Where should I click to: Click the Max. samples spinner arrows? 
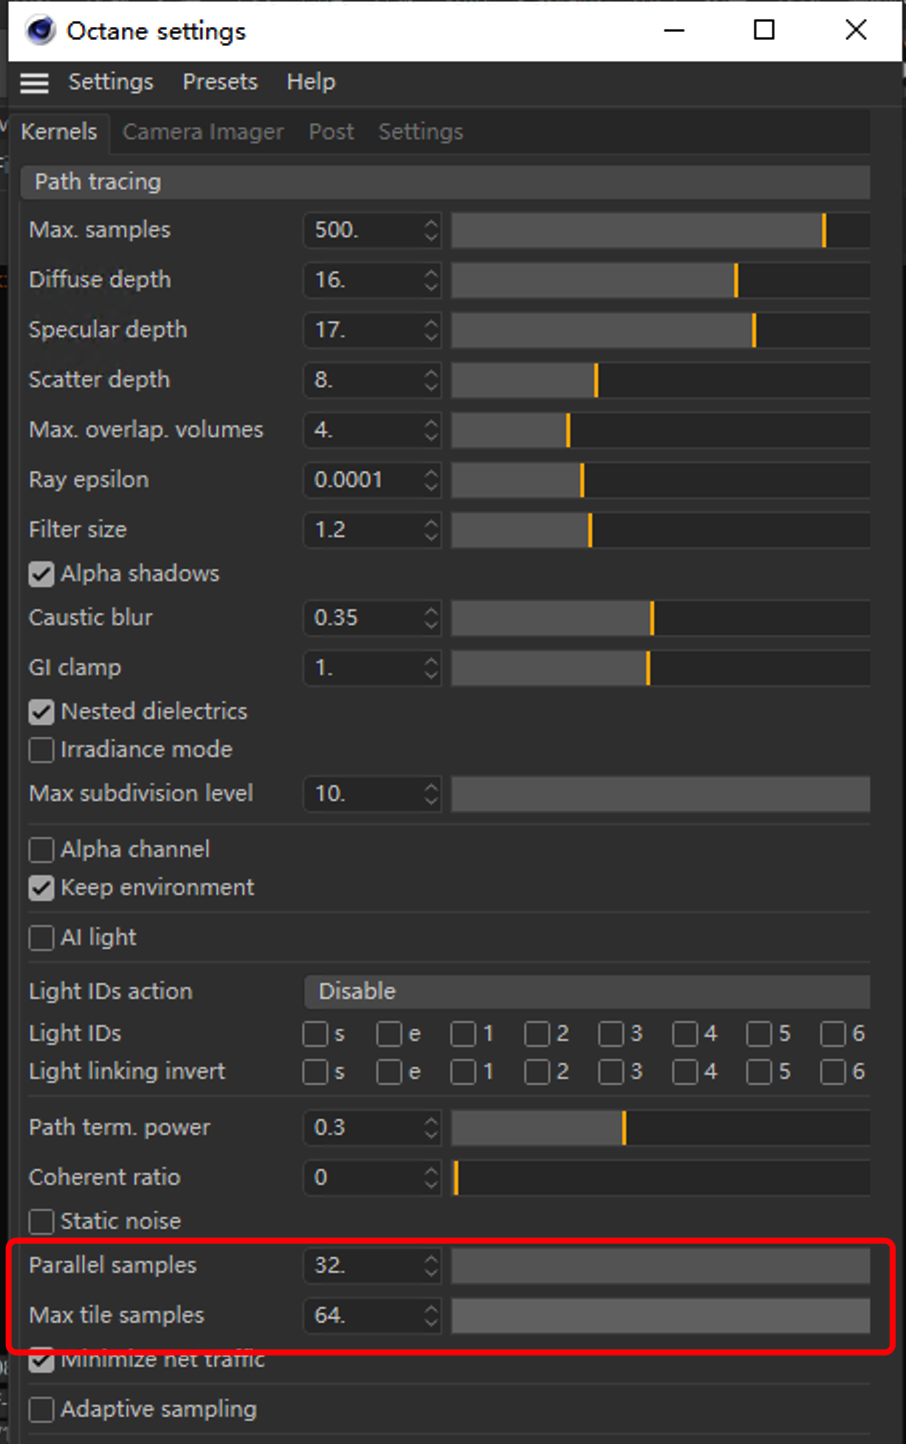pos(431,230)
